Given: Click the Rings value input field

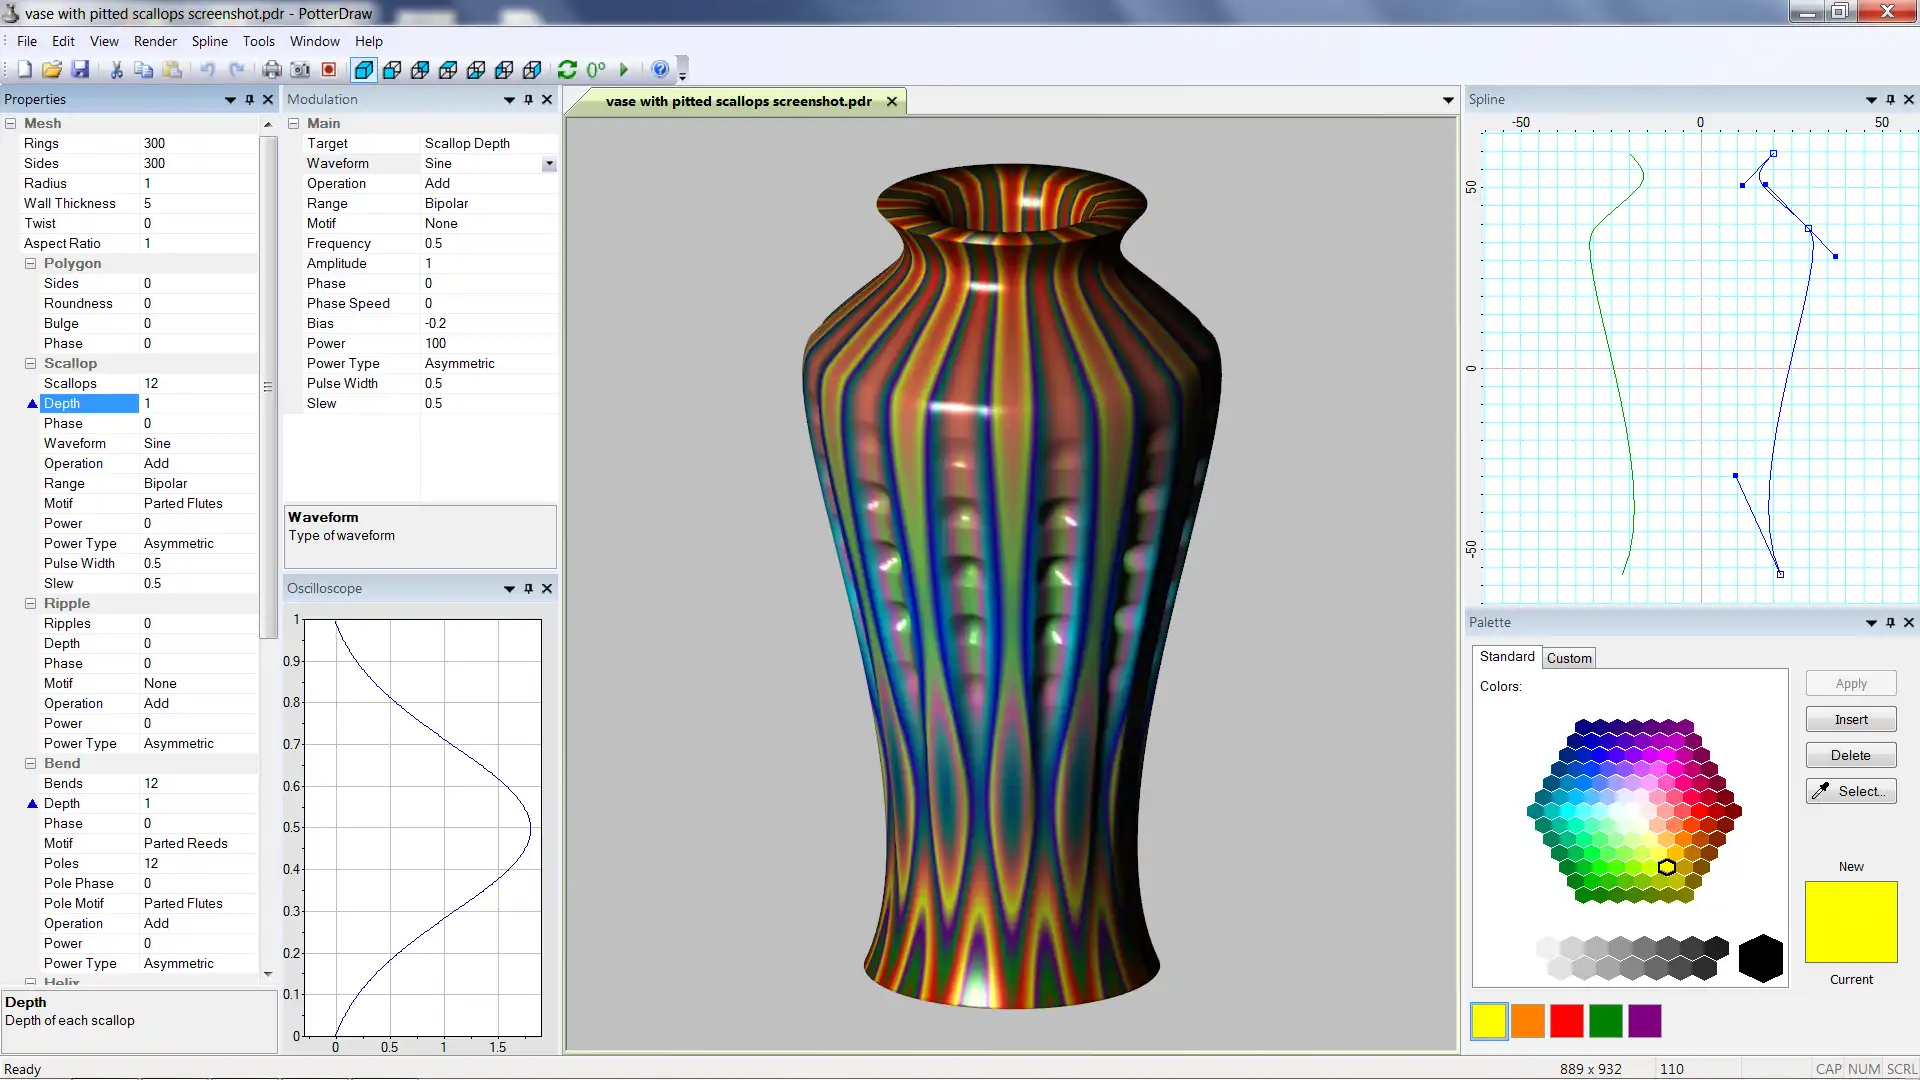Looking at the screenshot, I should pyautogui.click(x=198, y=142).
